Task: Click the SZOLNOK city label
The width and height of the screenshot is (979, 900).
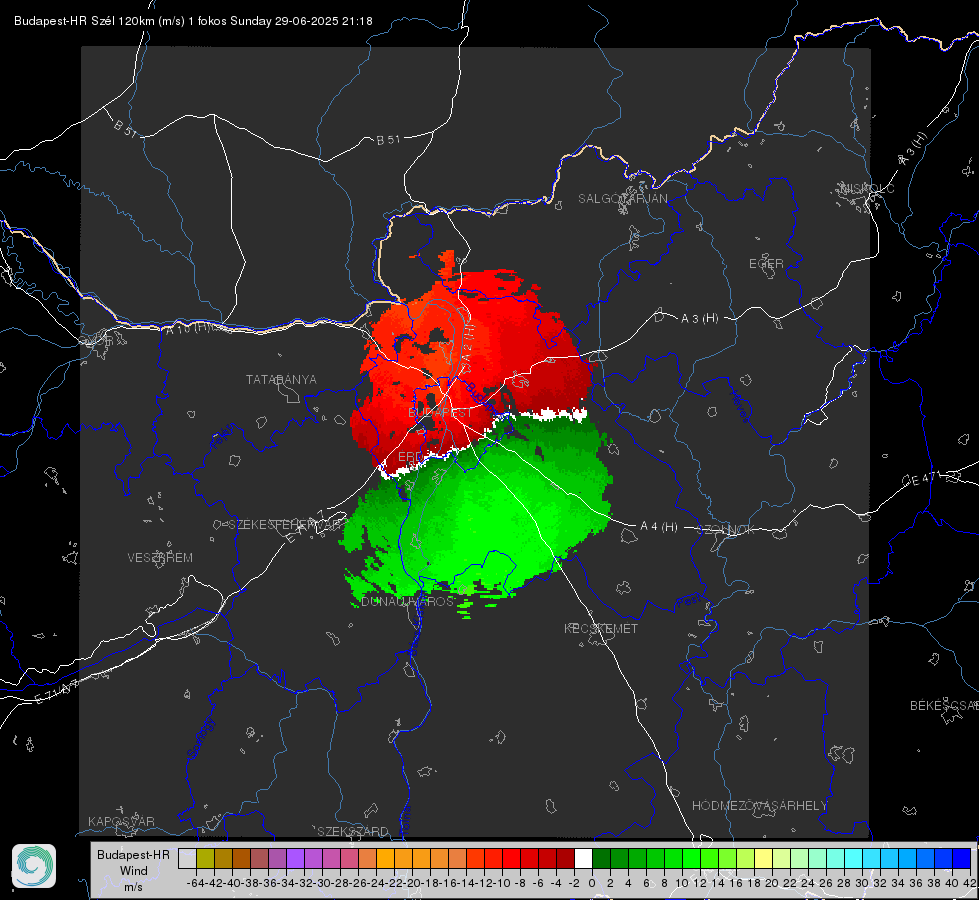Action: point(726,530)
